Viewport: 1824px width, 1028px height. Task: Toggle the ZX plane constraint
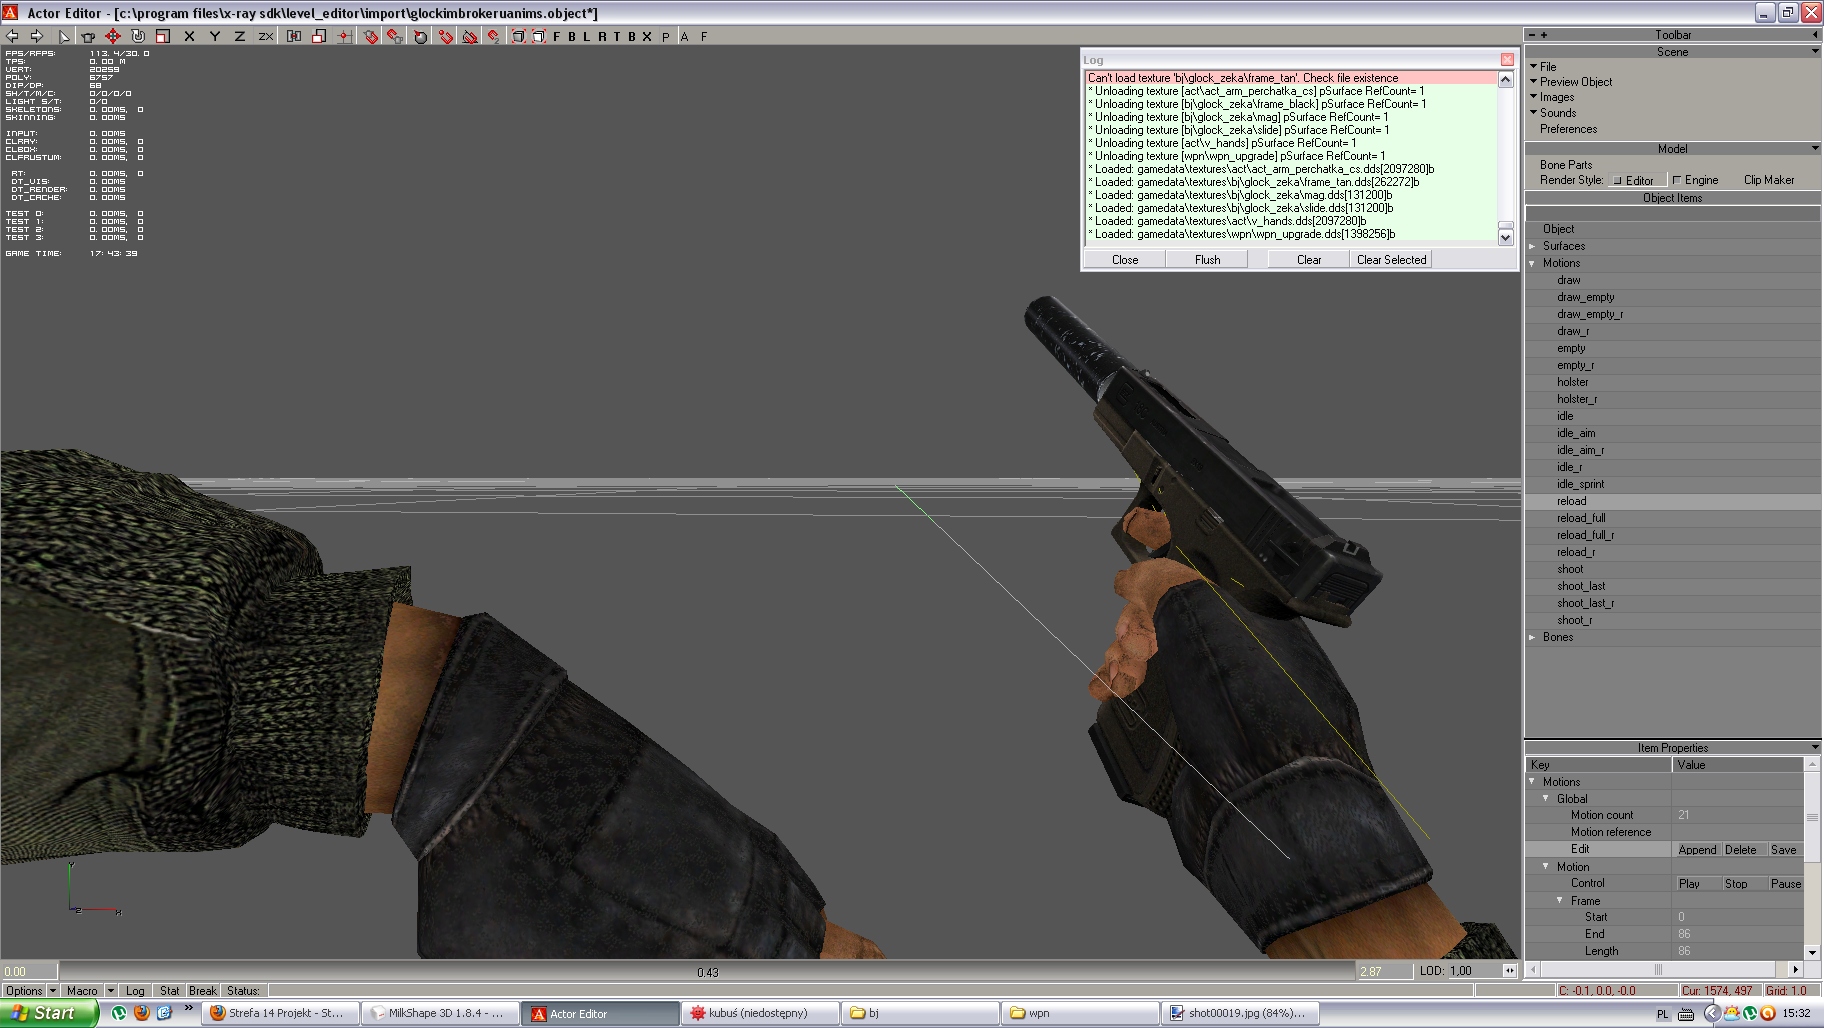pos(265,36)
